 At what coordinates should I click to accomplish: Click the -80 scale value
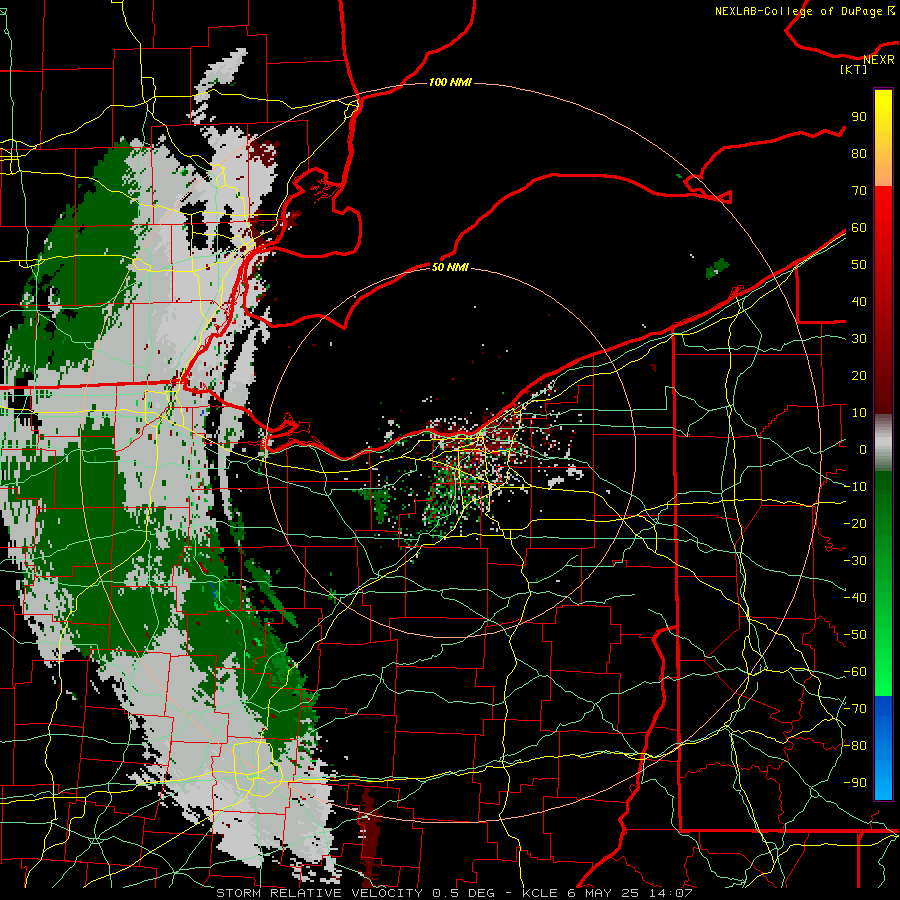pyautogui.click(x=855, y=746)
